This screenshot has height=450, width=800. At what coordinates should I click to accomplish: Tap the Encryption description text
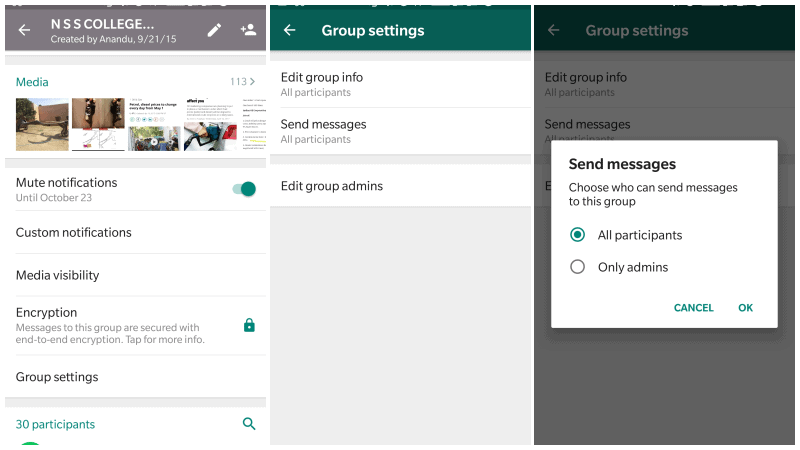(x=110, y=333)
